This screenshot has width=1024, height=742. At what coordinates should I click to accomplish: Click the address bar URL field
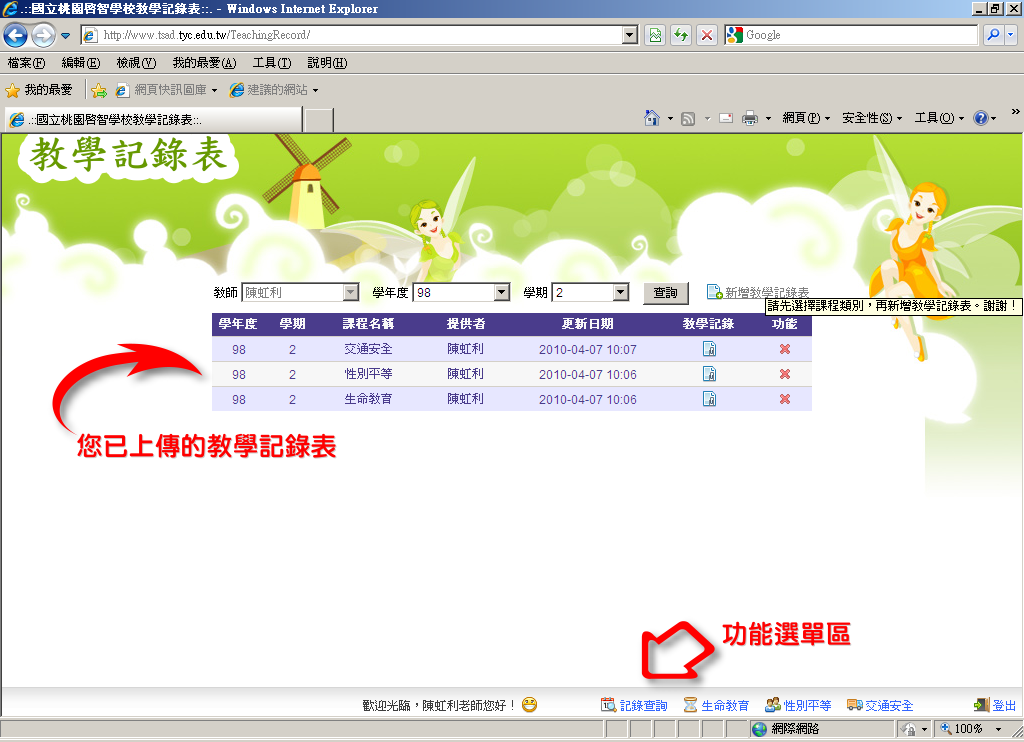360,35
